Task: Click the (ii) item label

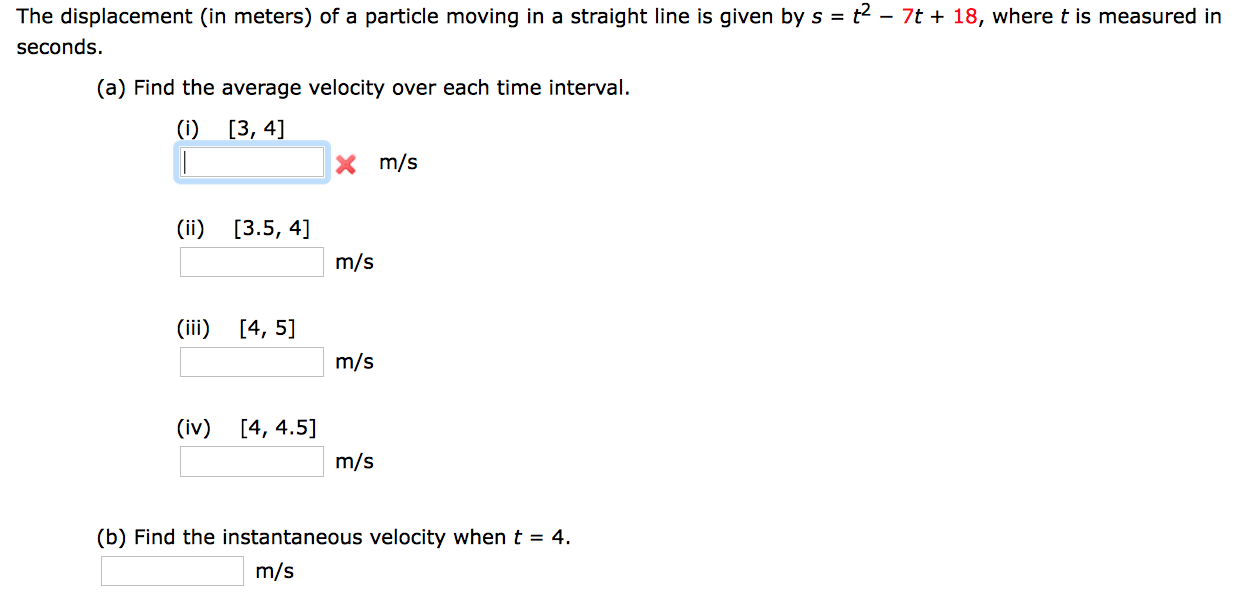Action: 191,227
